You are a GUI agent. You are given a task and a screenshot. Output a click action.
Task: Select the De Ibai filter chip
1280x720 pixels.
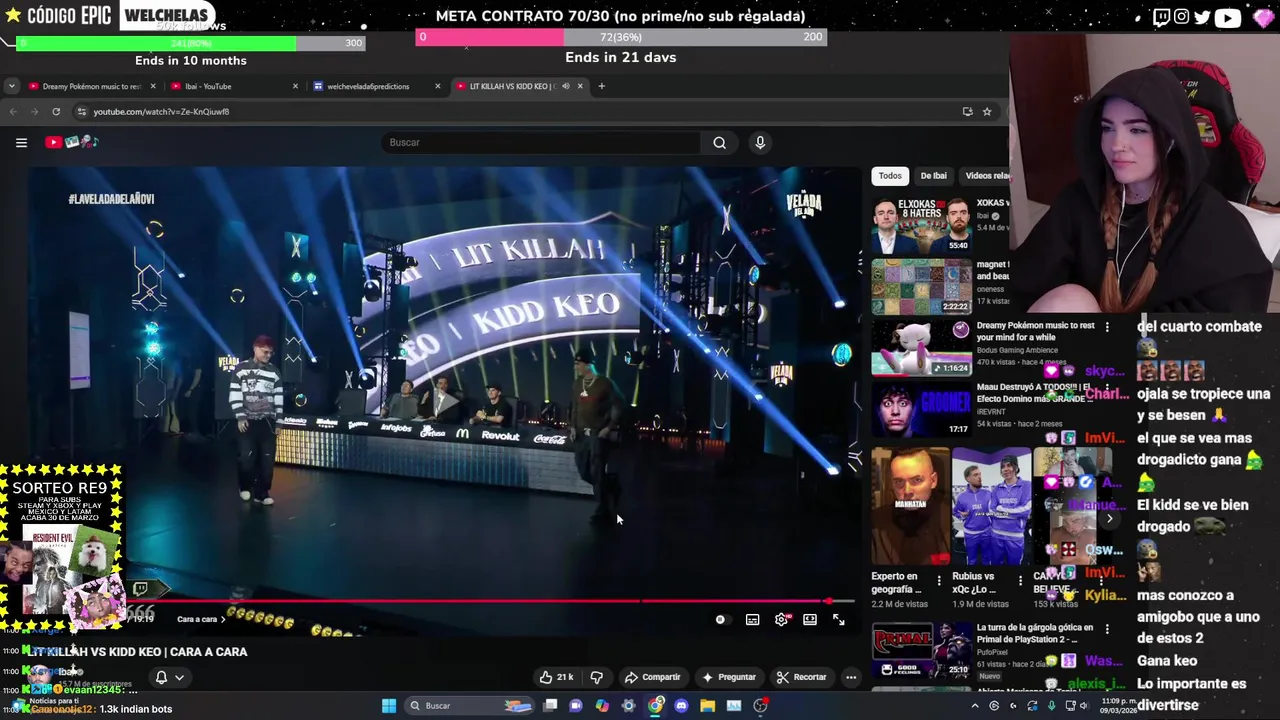[x=933, y=176]
